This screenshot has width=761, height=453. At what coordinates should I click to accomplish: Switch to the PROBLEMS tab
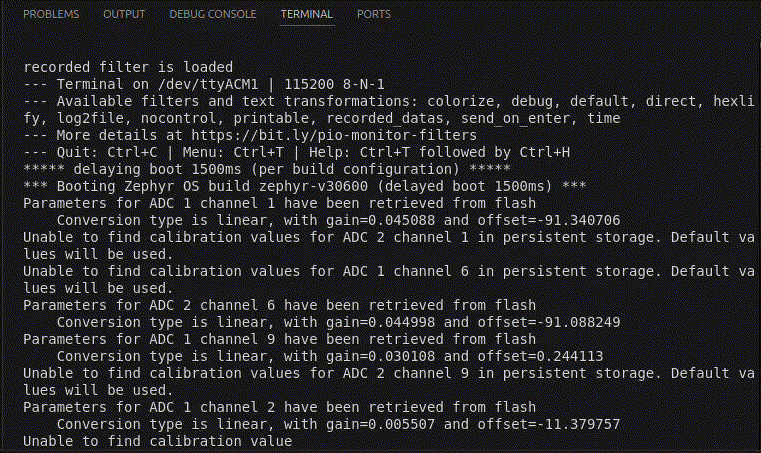51,14
